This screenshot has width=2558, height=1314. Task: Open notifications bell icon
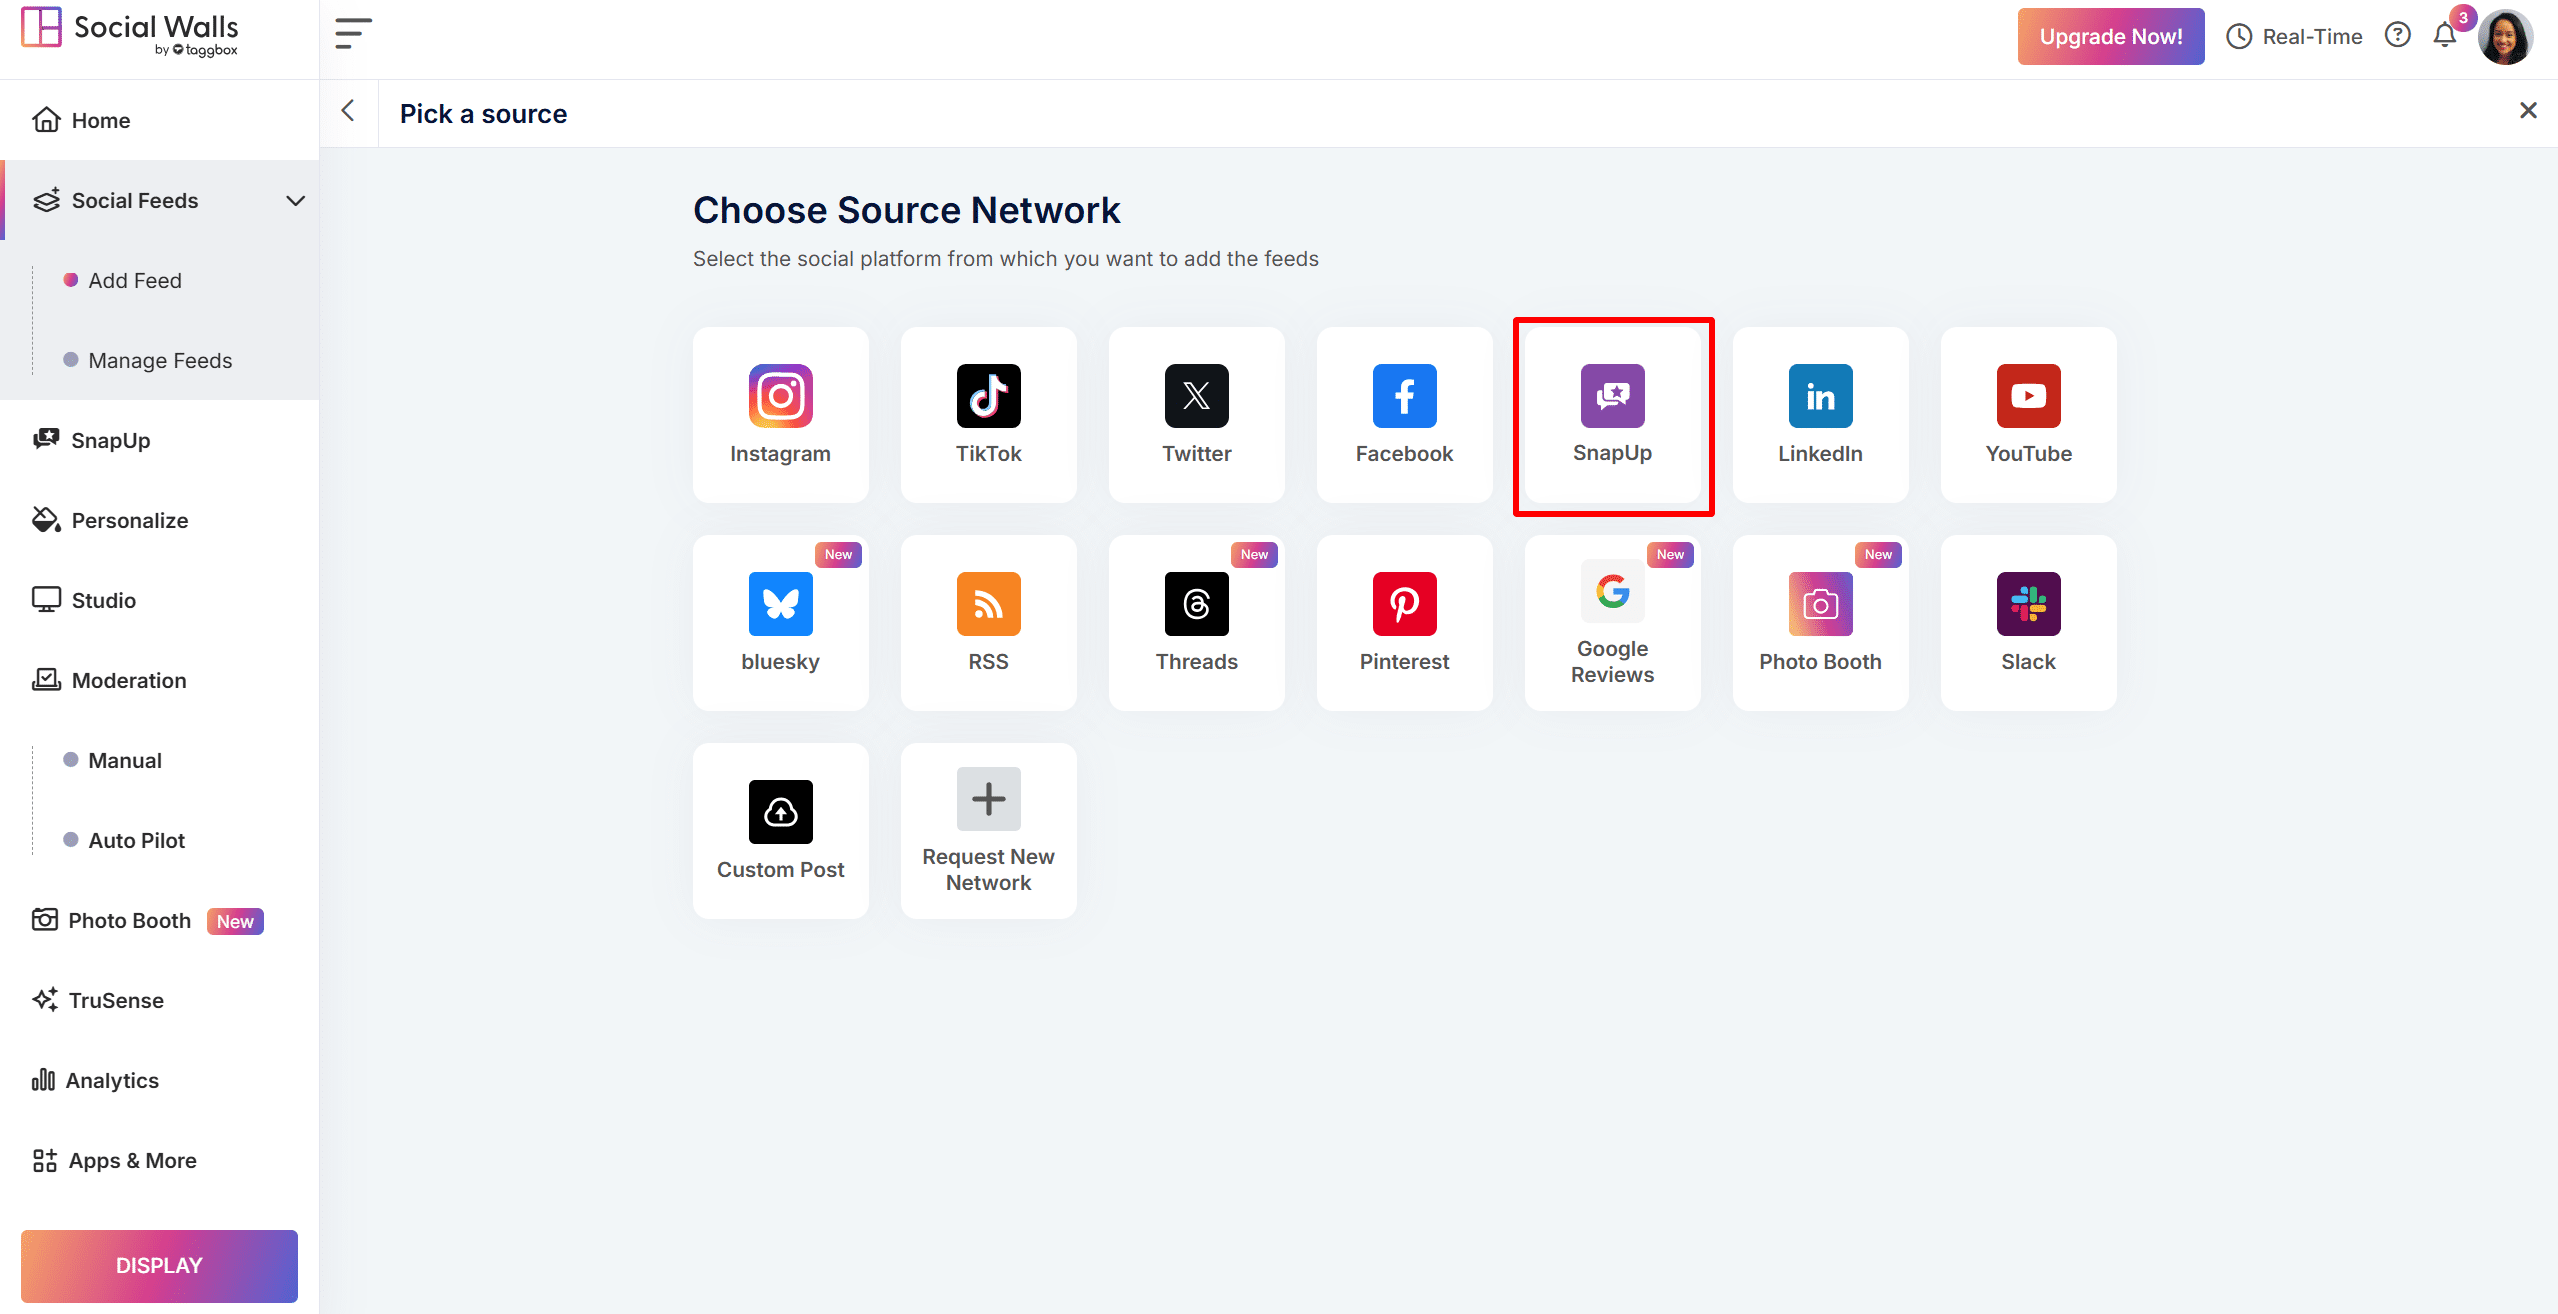point(2444,36)
